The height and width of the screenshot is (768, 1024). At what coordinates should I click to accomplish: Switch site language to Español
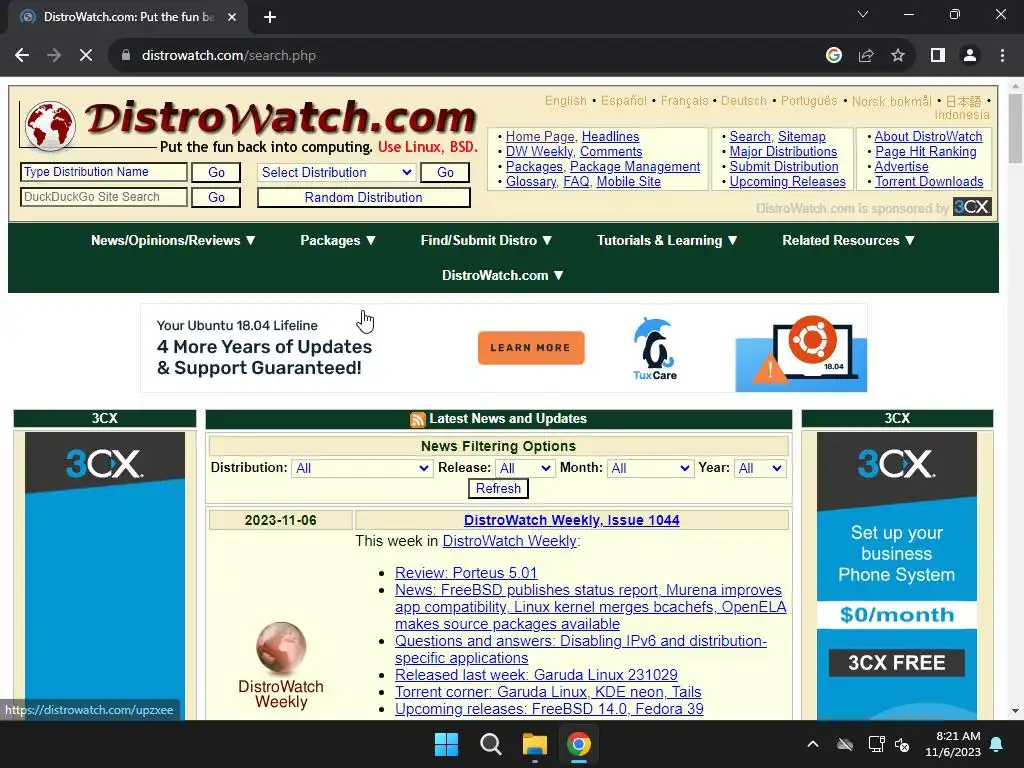tap(624, 101)
